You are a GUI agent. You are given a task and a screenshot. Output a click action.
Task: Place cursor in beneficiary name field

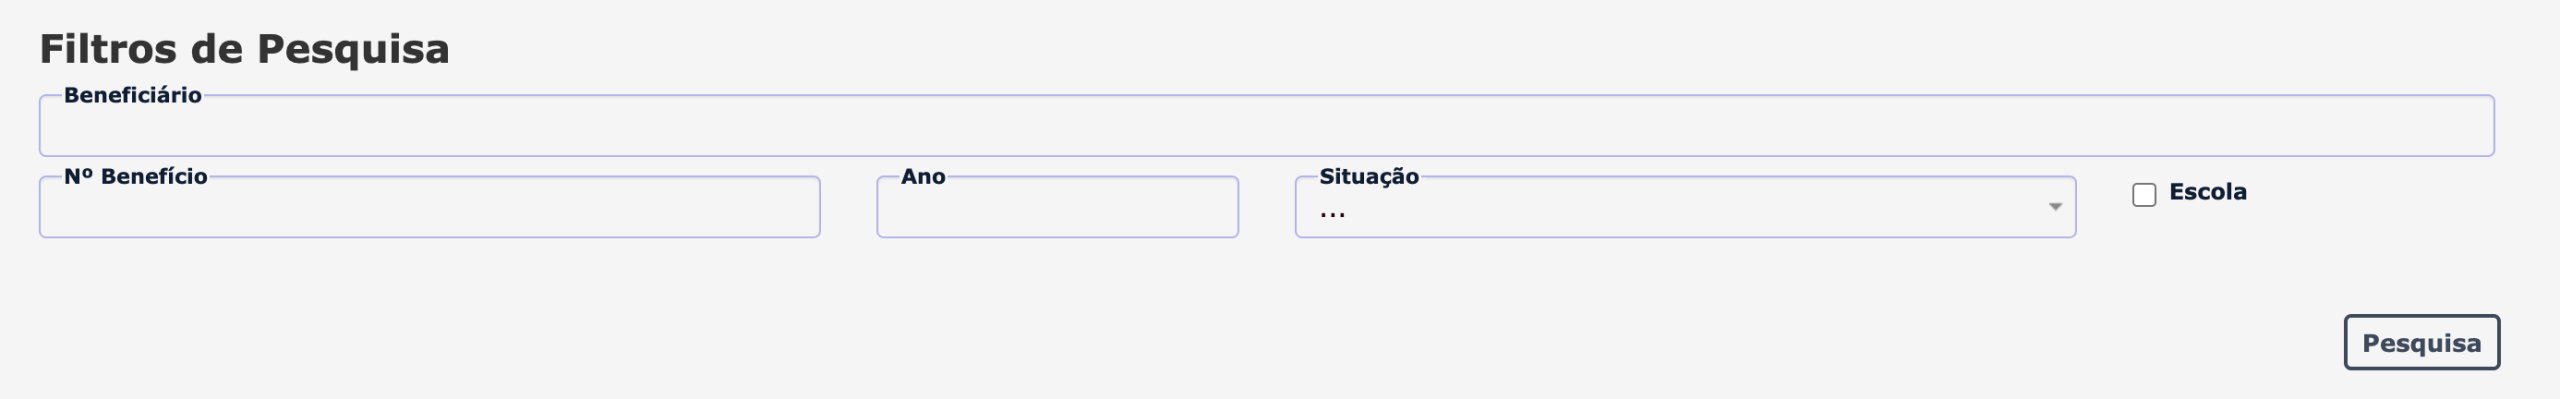coord(1266,126)
